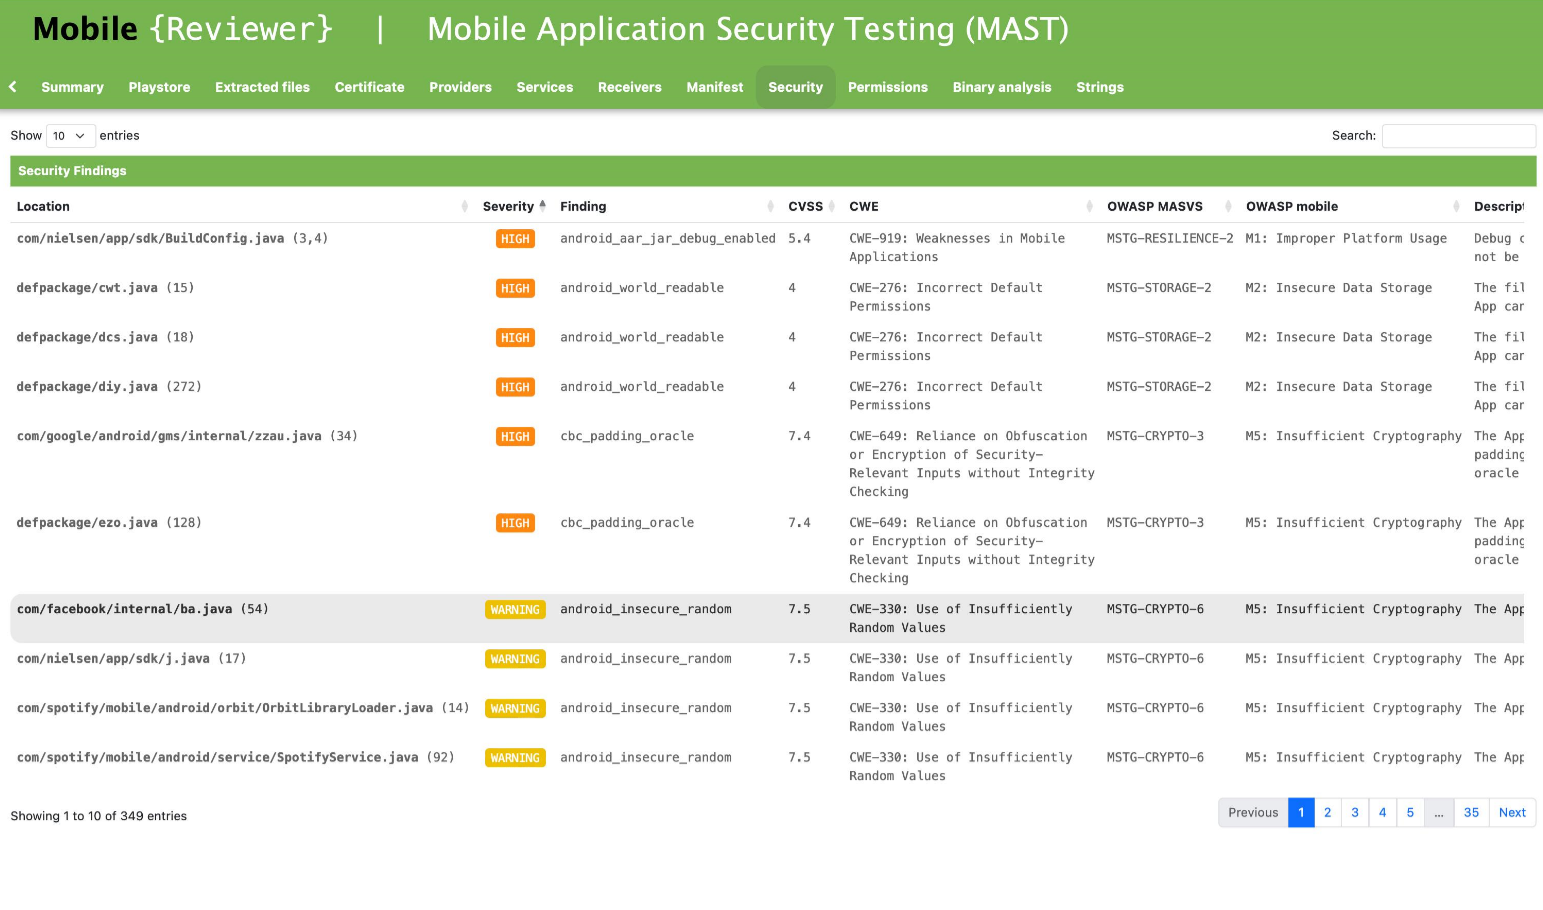Sort by OWASP MASVS column
Viewport: 1543px width, 910px height.
click(1154, 207)
